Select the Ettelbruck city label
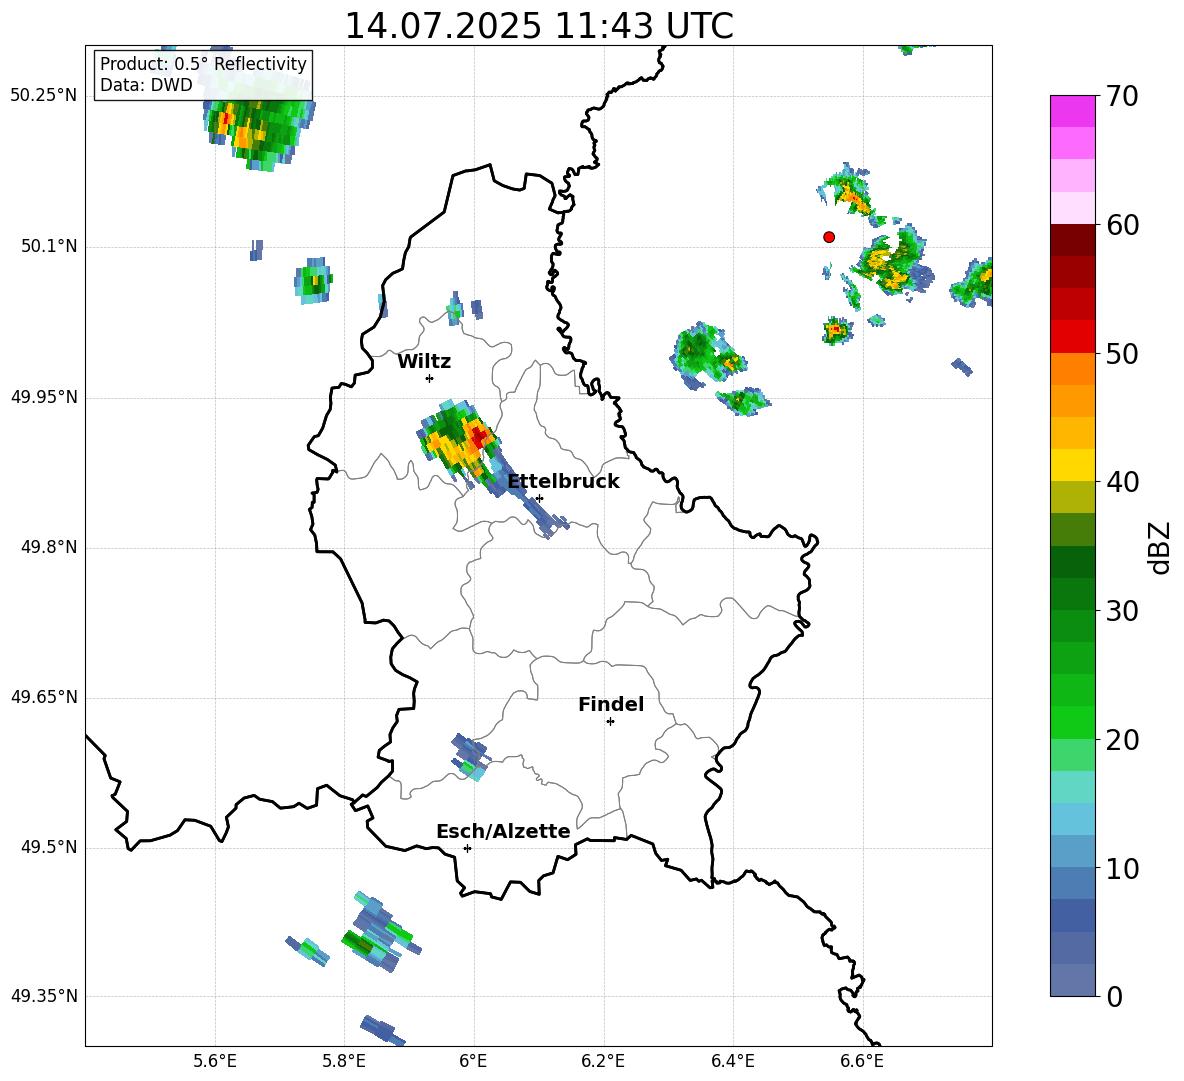The width and height of the screenshot is (1184, 1081). click(563, 482)
